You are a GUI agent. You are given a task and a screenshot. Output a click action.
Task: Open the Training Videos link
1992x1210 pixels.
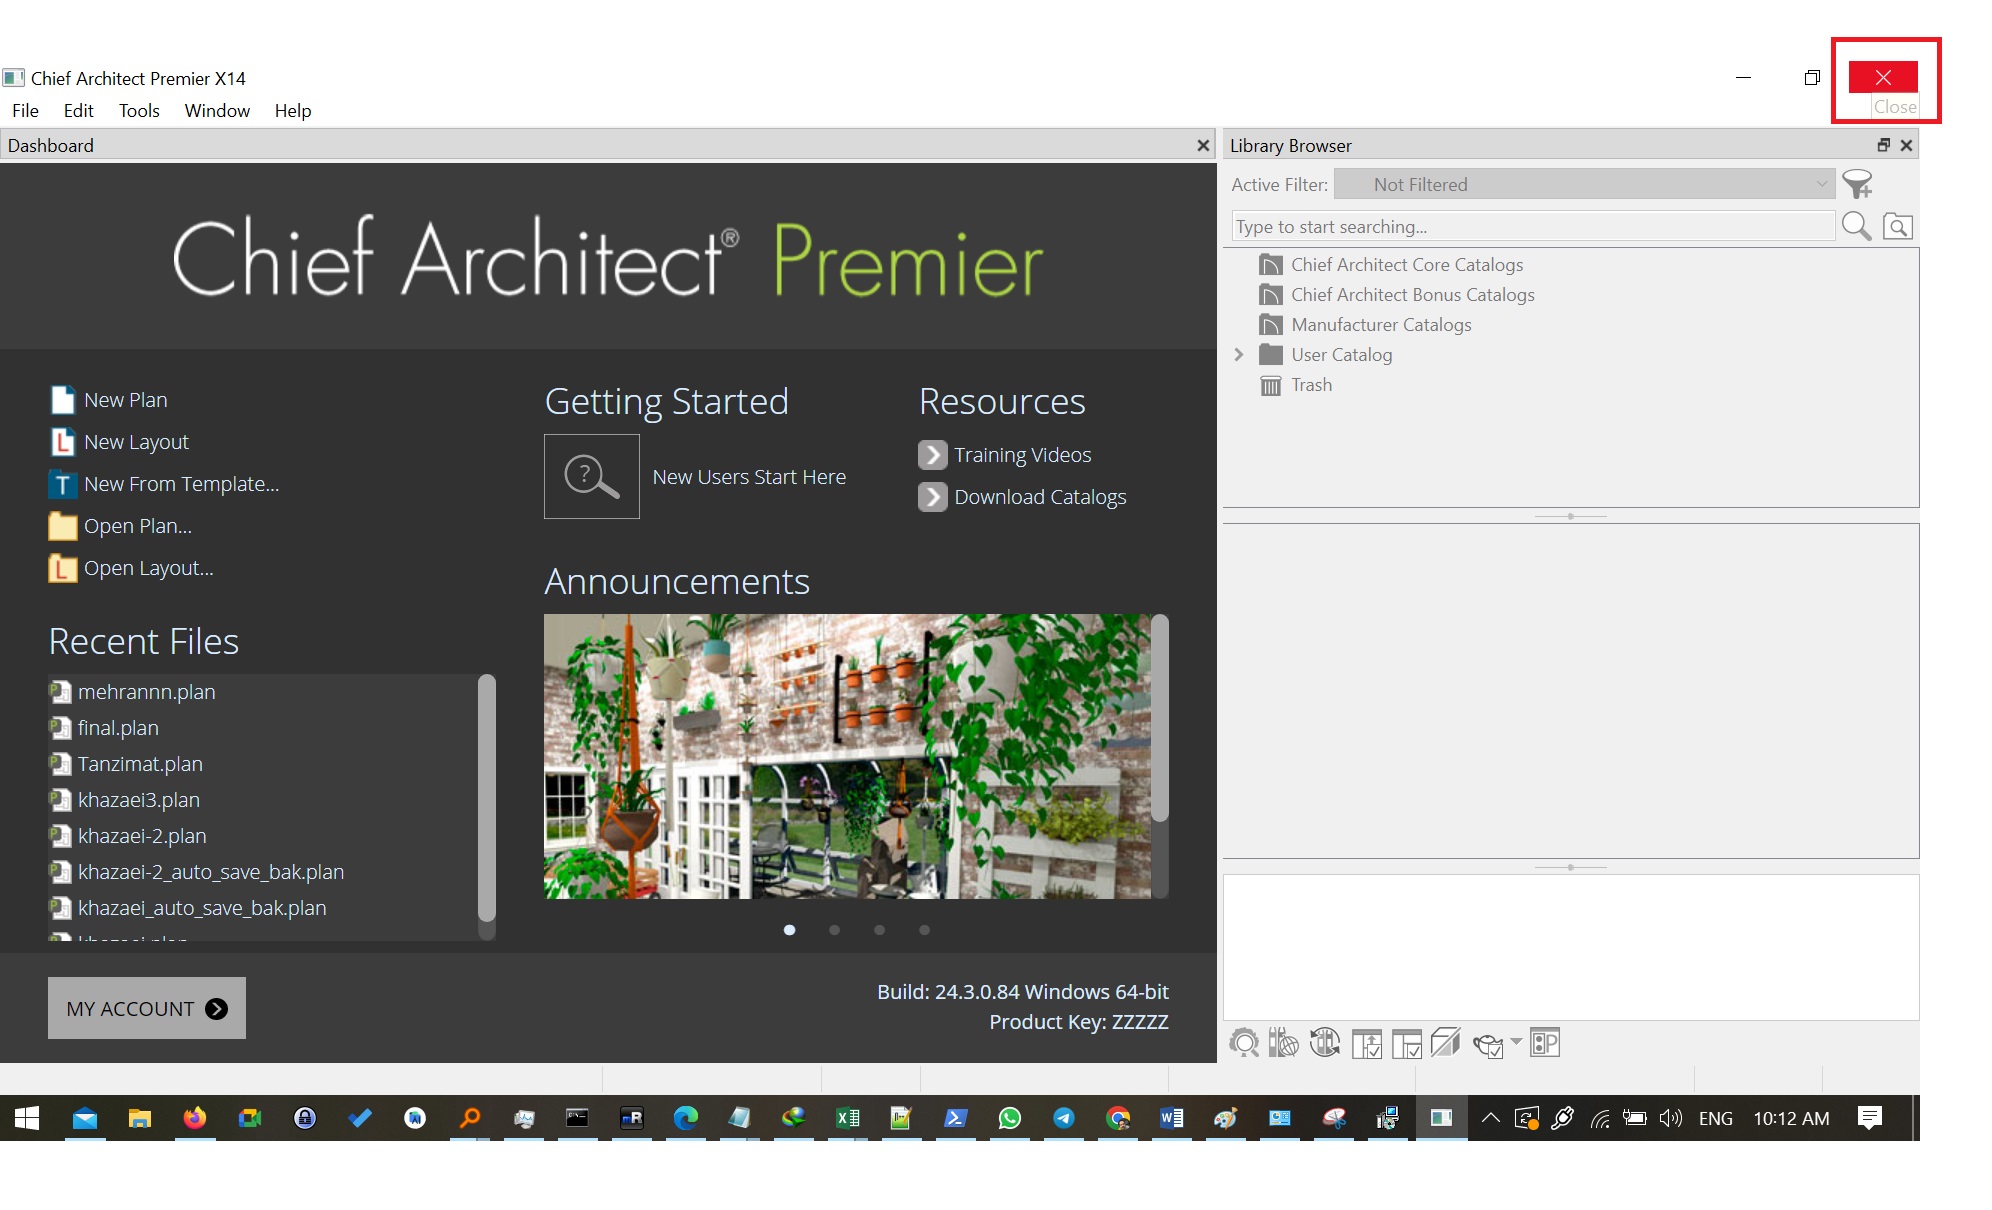[1022, 455]
